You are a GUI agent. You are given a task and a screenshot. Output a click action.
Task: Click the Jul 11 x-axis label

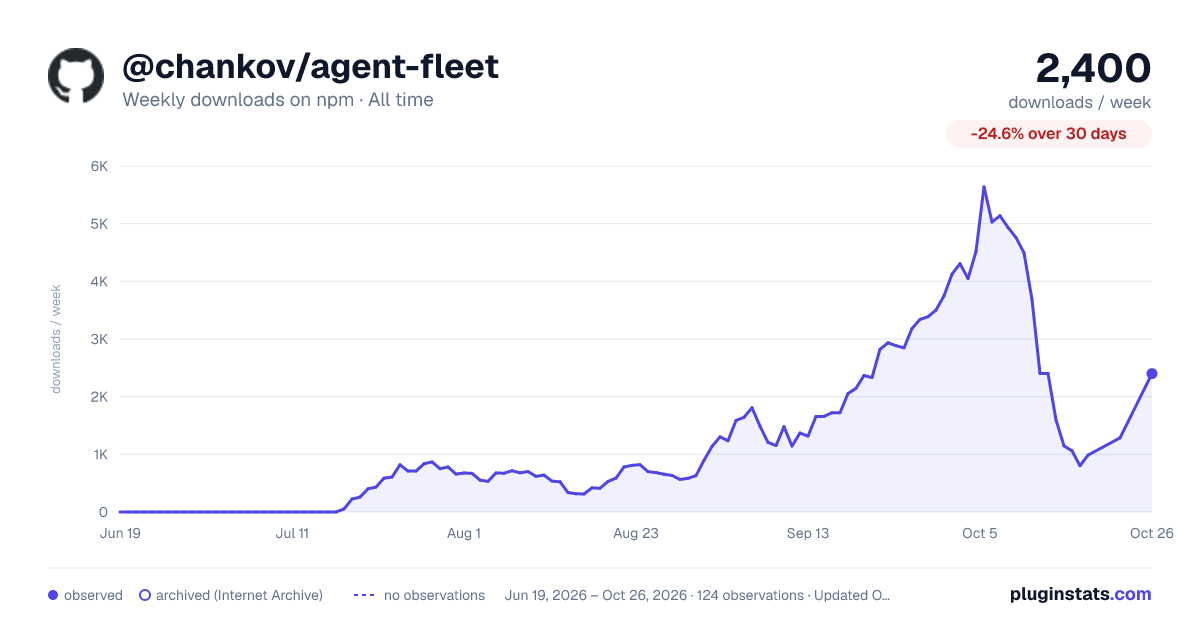pos(292,533)
